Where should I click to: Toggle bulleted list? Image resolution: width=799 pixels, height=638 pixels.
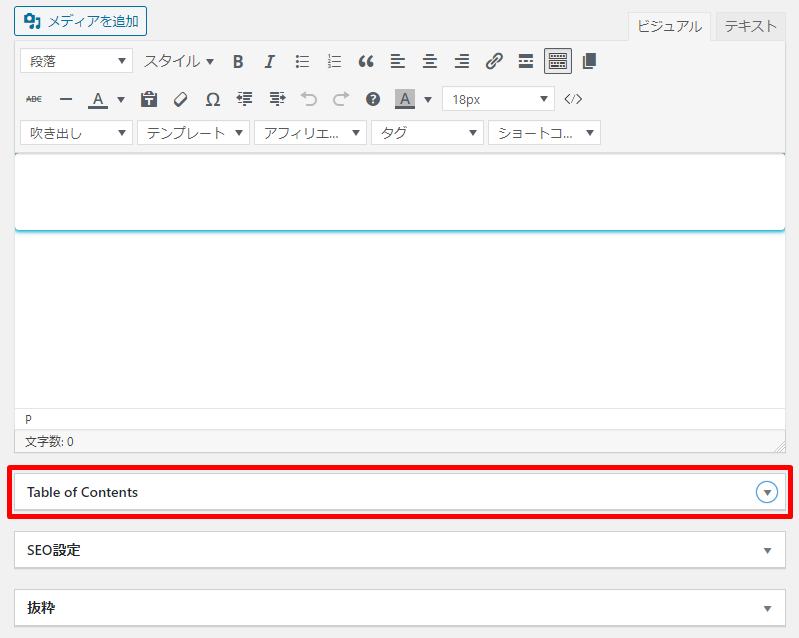pyautogui.click(x=302, y=62)
